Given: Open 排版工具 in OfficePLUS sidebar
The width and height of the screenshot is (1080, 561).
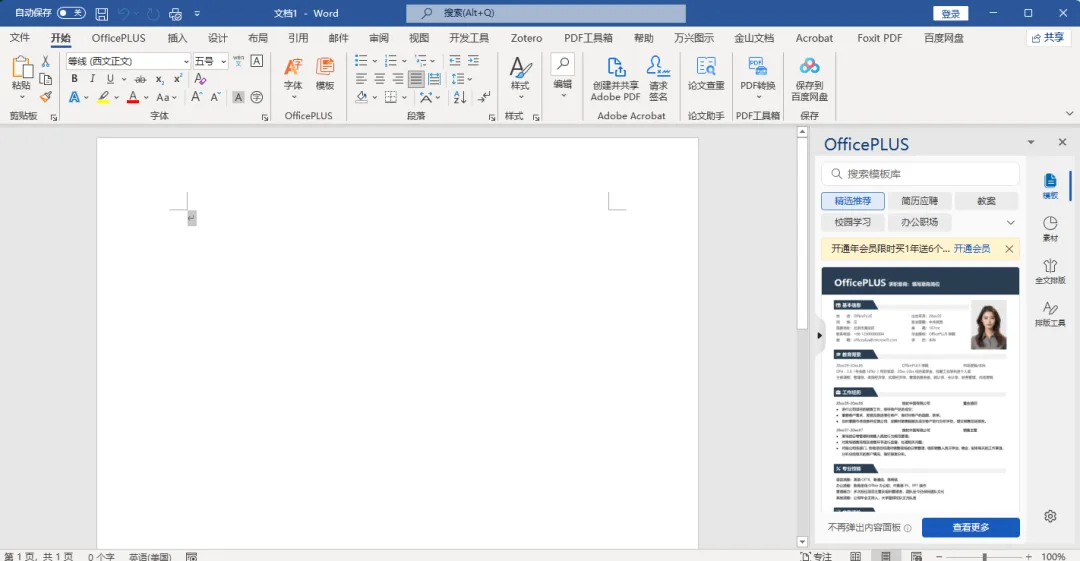Looking at the screenshot, I should [x=1050, y=314].
